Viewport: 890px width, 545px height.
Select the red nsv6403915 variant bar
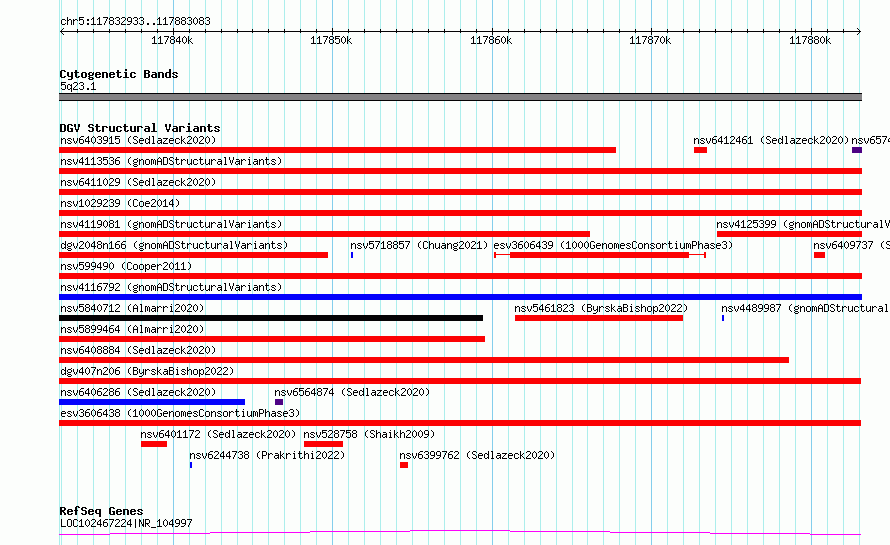(338, 150)
